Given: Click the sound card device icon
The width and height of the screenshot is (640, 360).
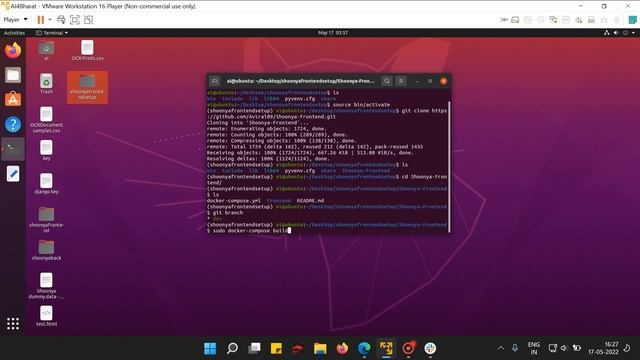Looking at the screenshot, I should [x=578, y=20].
